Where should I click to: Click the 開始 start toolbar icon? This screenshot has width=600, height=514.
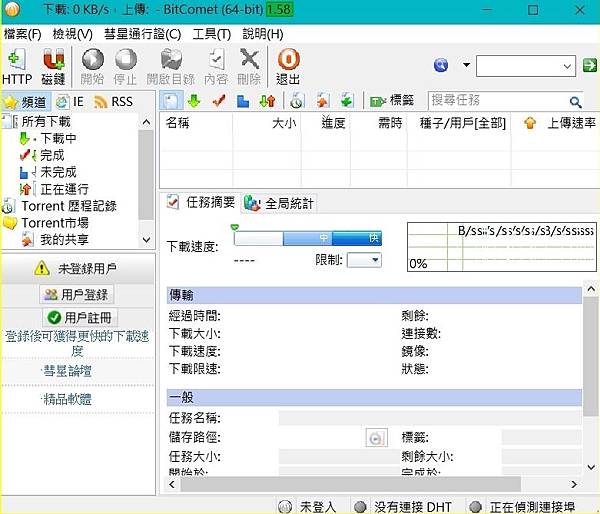(x=93, y=59)
